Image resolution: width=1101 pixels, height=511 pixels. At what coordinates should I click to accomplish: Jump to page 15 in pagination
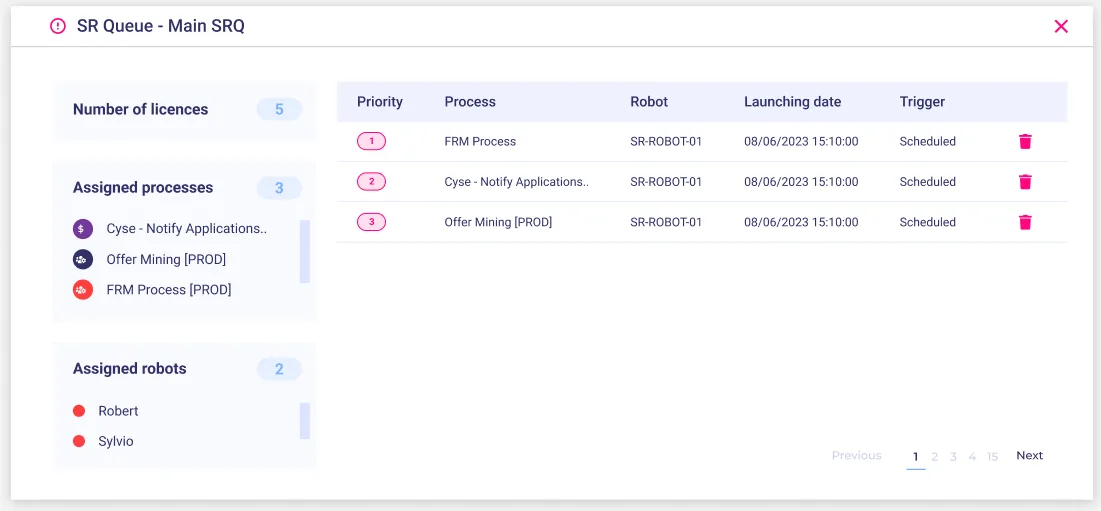click(992, 457)
